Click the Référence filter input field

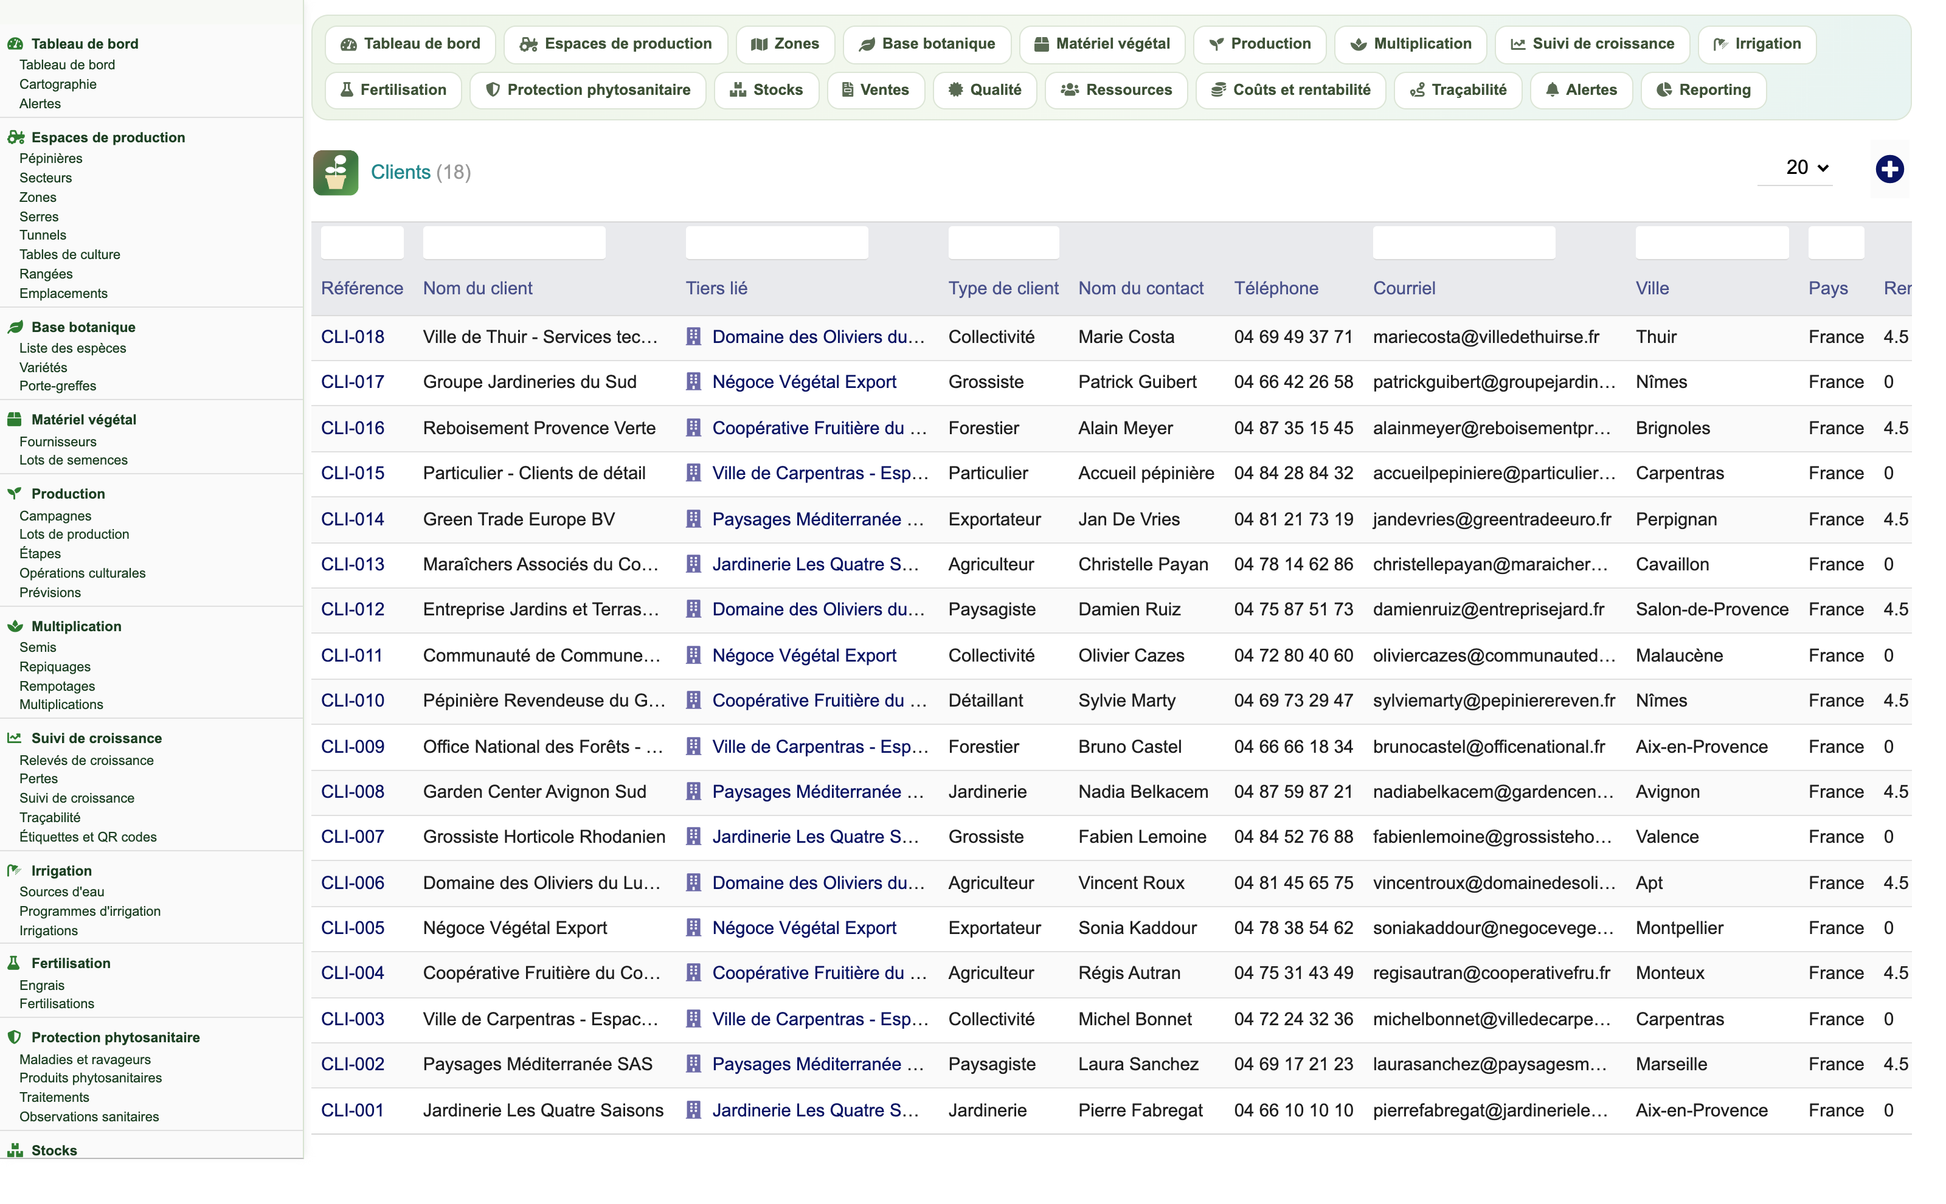362,243
